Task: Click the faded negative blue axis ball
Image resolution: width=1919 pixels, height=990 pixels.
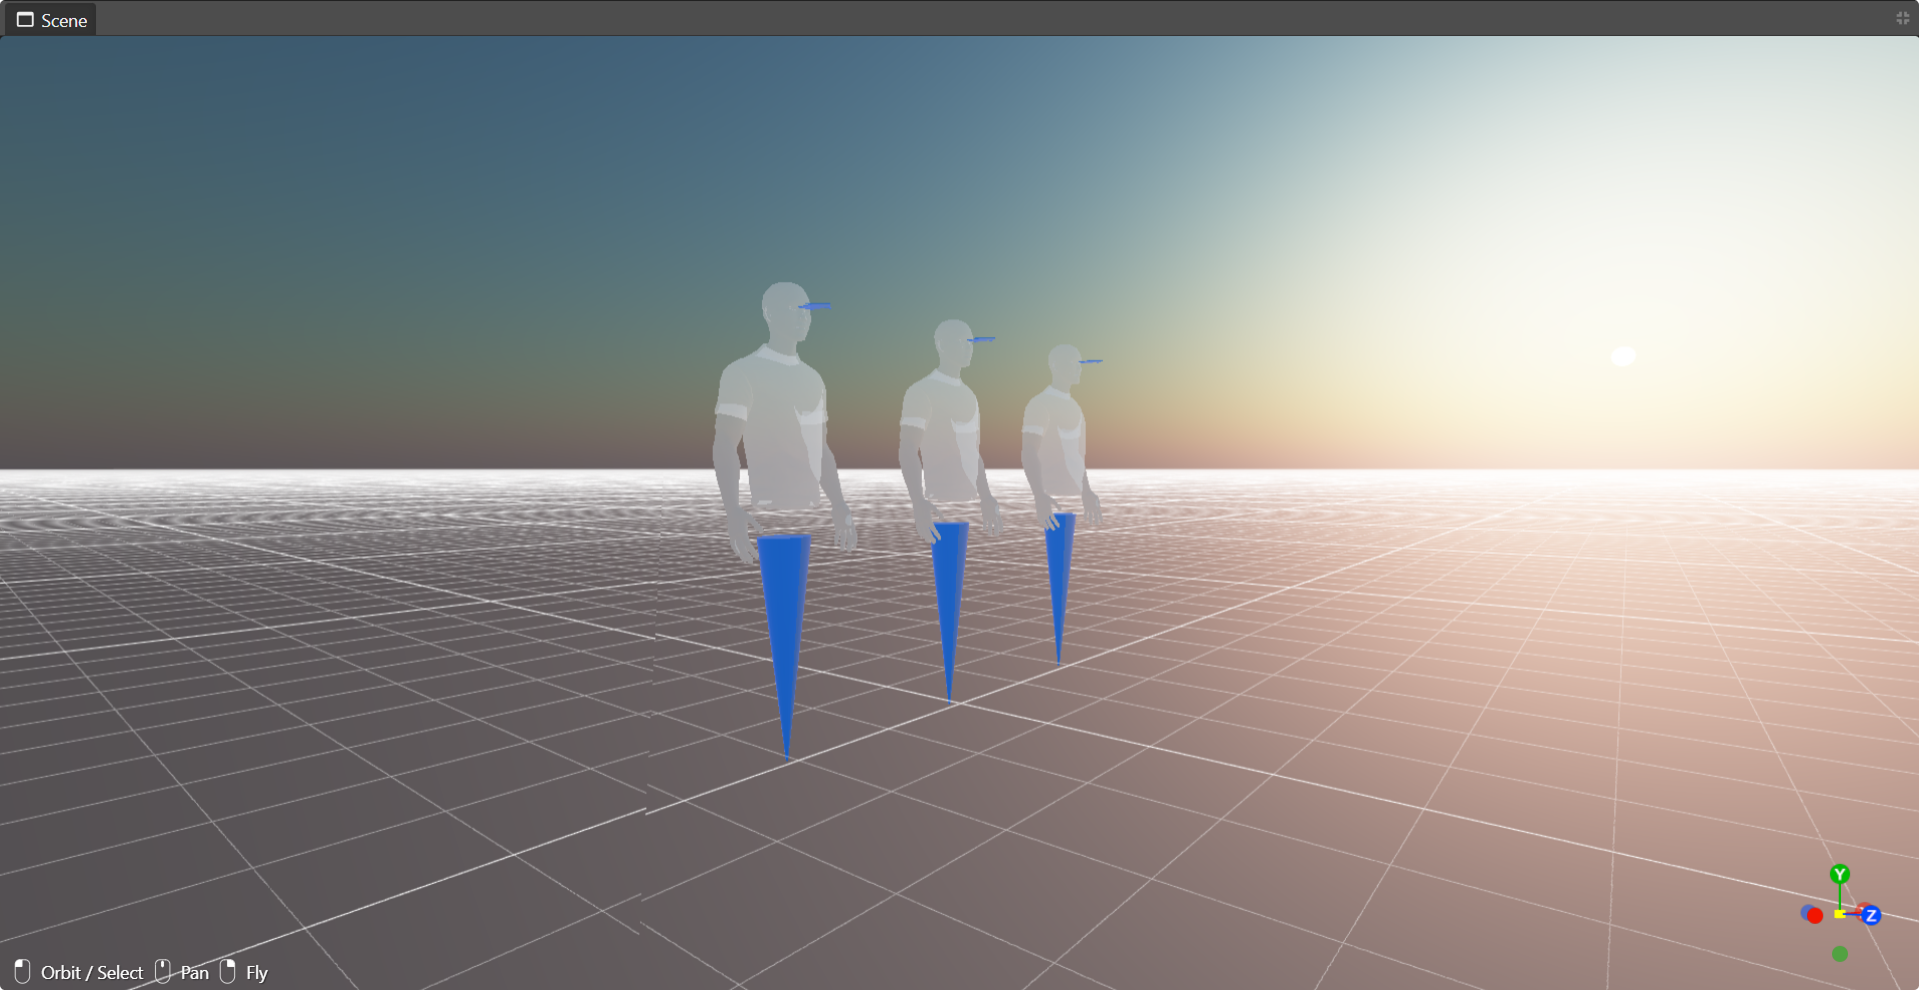Action: (1807, 911)
